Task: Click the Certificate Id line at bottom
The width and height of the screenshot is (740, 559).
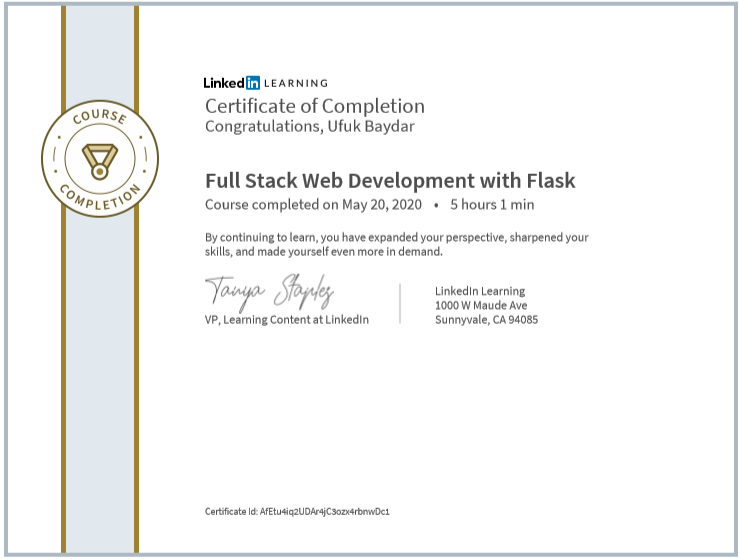Action: click(x=297, y=511)
